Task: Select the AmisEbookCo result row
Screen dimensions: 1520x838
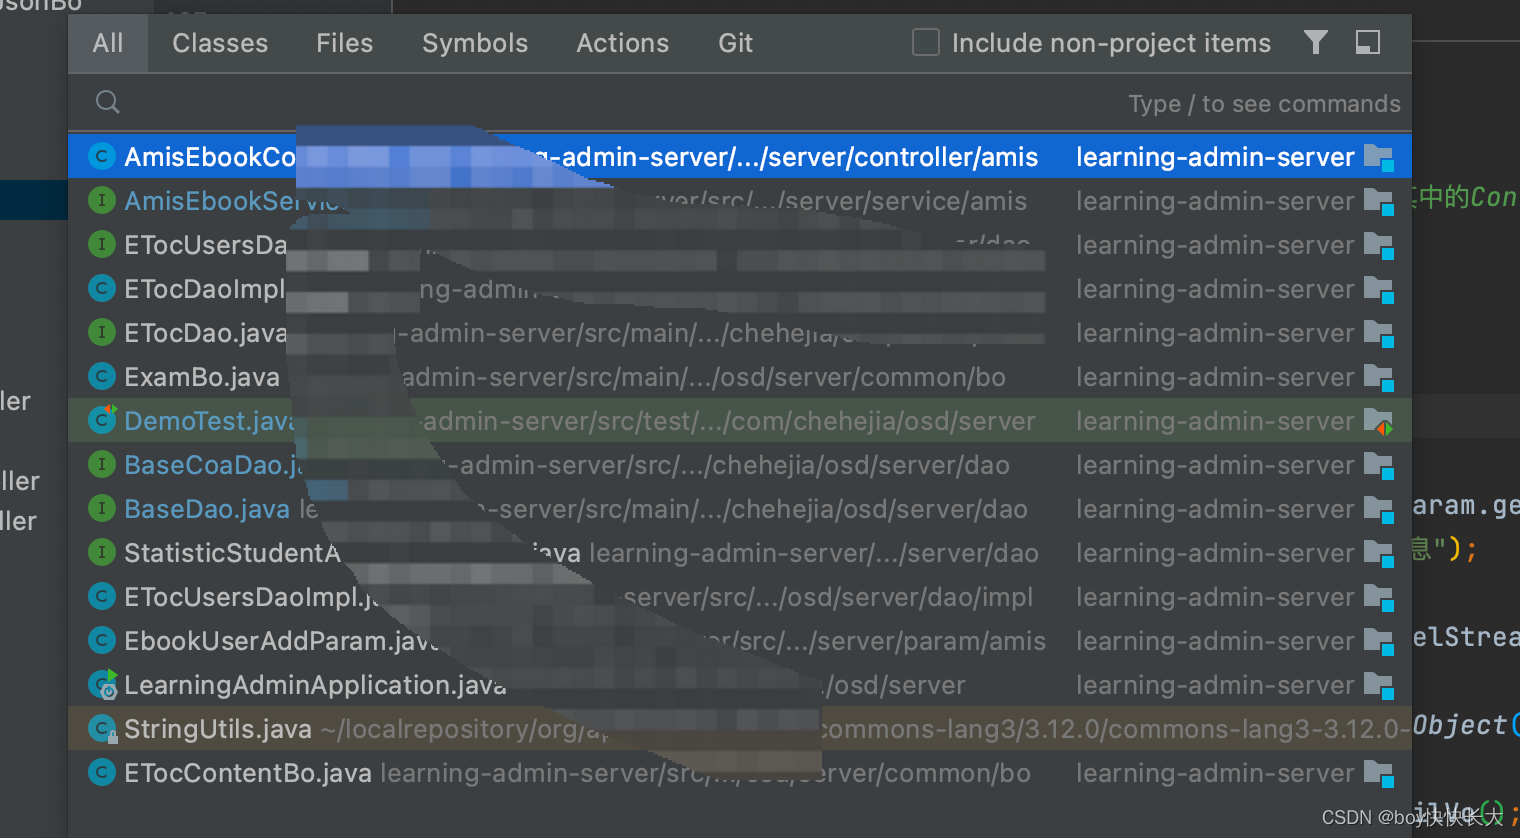Action: [740, 157]
